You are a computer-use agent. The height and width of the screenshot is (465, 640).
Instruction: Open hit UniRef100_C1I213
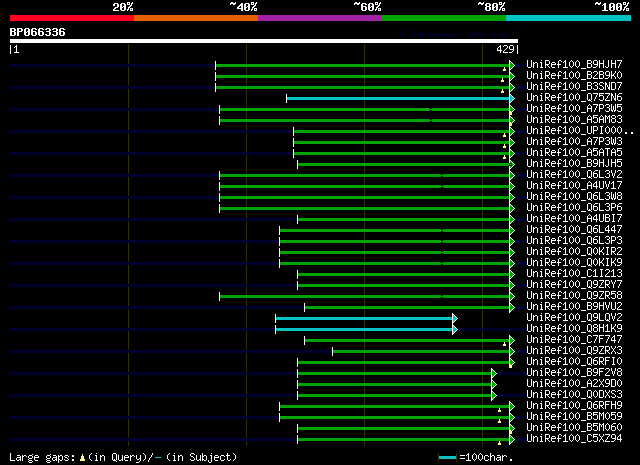(574, 274)
